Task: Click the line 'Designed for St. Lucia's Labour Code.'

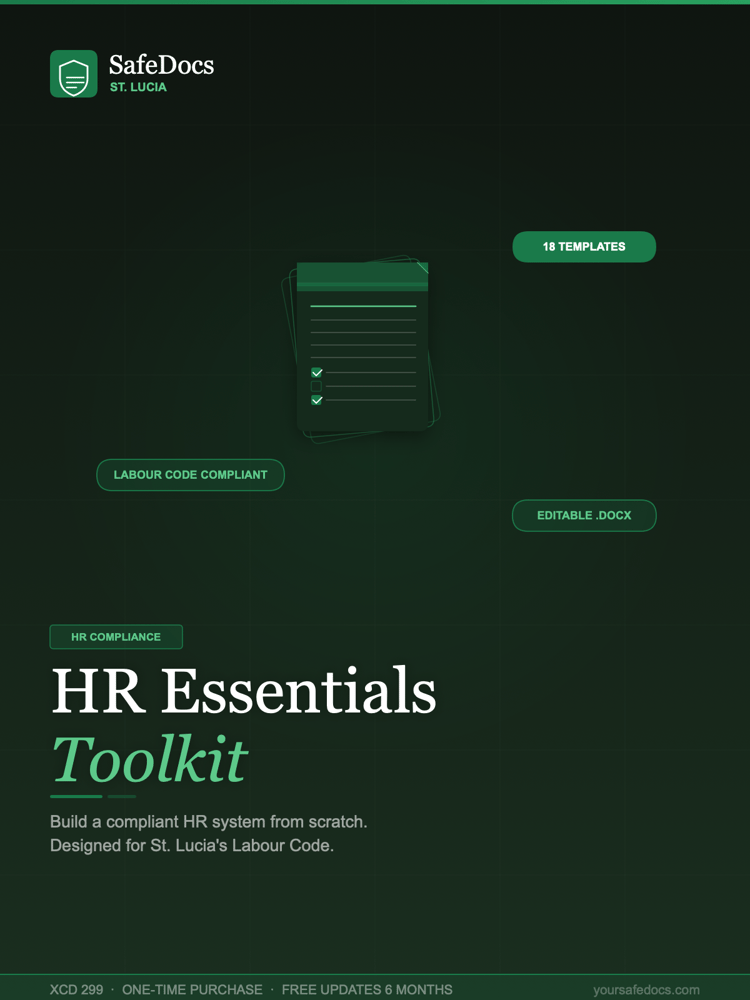Action: [192, 846]
